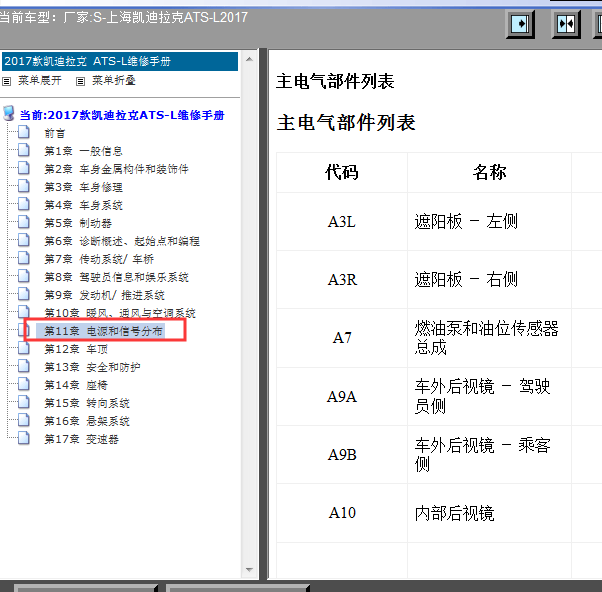Open 第7章 传动系统/车桥
602x592 pixels.
click(x=99, y=260)
